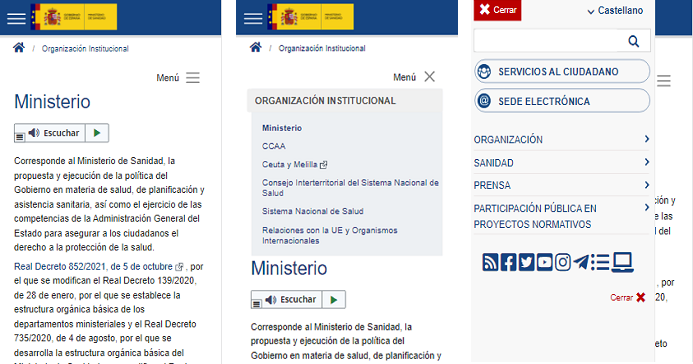Open the Telegram paper plane icon
The width and height of the screenshot is (693, 364).
pyautogui.click(x=581, y=262)
